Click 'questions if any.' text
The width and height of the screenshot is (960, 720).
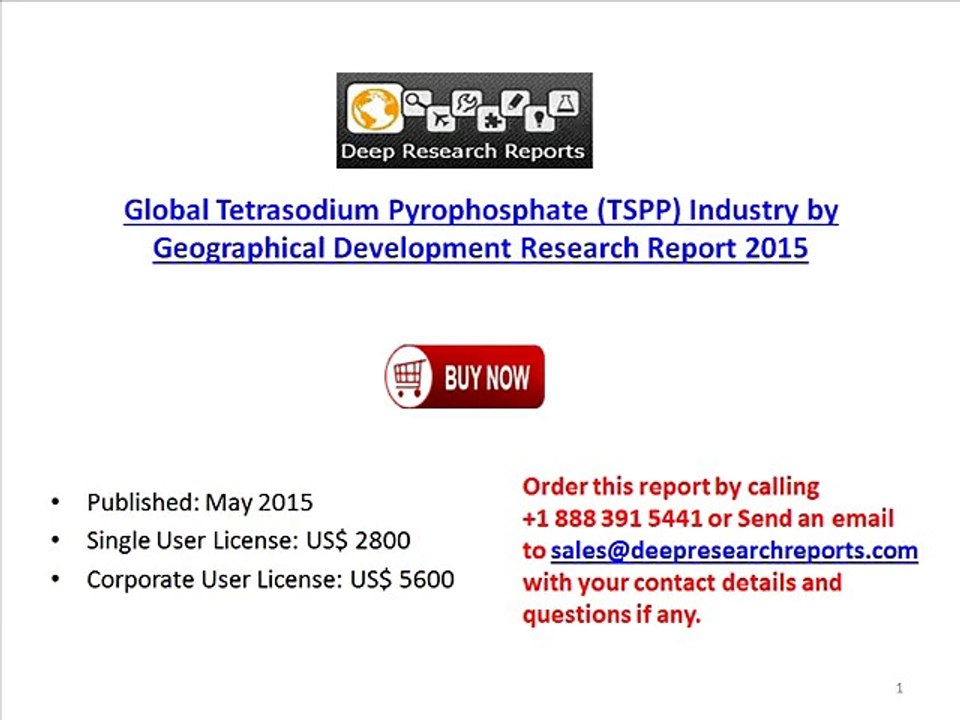point(612,614)
